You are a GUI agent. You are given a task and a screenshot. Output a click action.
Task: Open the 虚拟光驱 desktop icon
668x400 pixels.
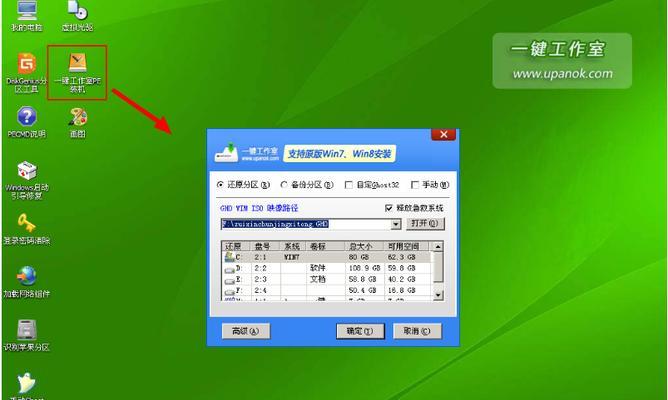[x=78, y=17]
